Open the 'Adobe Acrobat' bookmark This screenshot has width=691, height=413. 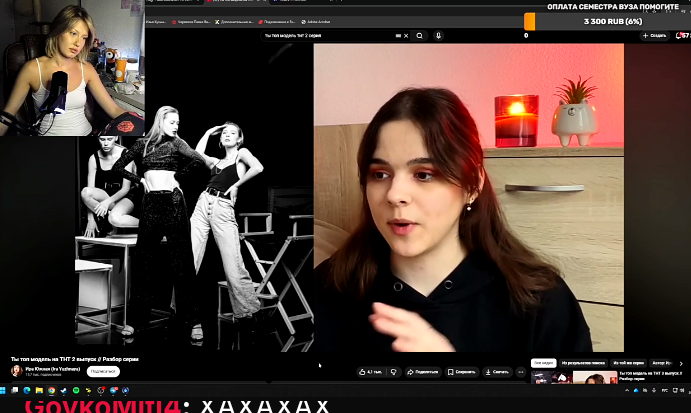pos(316,22)
